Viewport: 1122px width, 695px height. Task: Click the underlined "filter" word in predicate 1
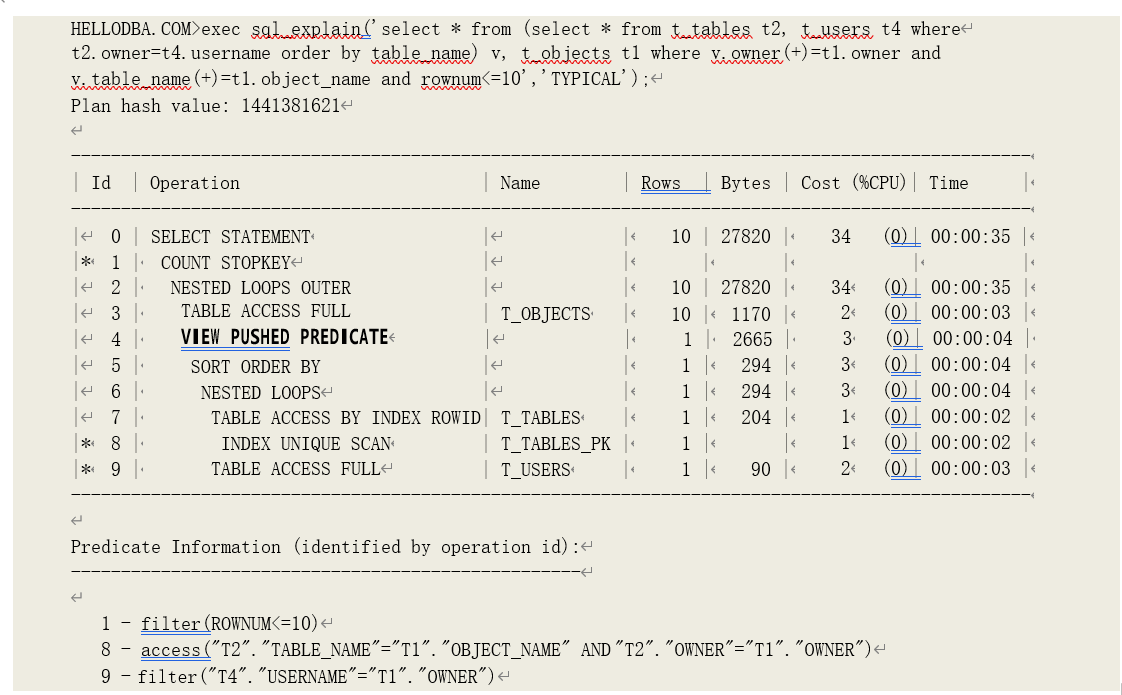coord(170,624)
